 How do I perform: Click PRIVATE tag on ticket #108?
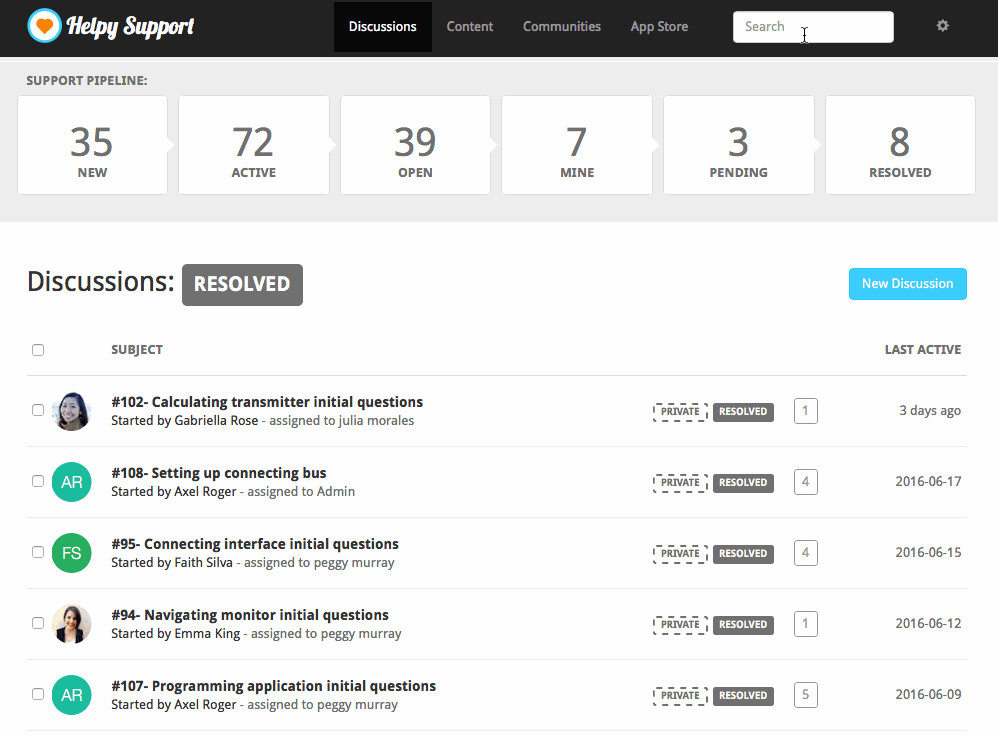pyautogui.click(x=680, y=482)
